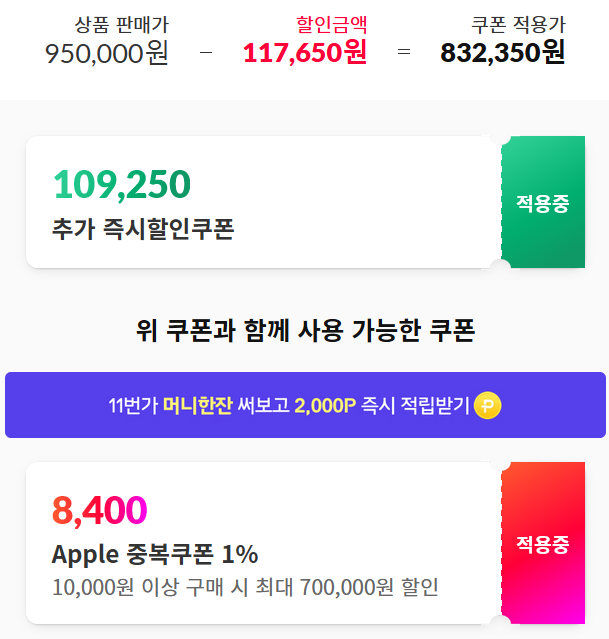Click the 할인금액 red label
Screen dimensions: 609x639
click(x=332, y=25)
